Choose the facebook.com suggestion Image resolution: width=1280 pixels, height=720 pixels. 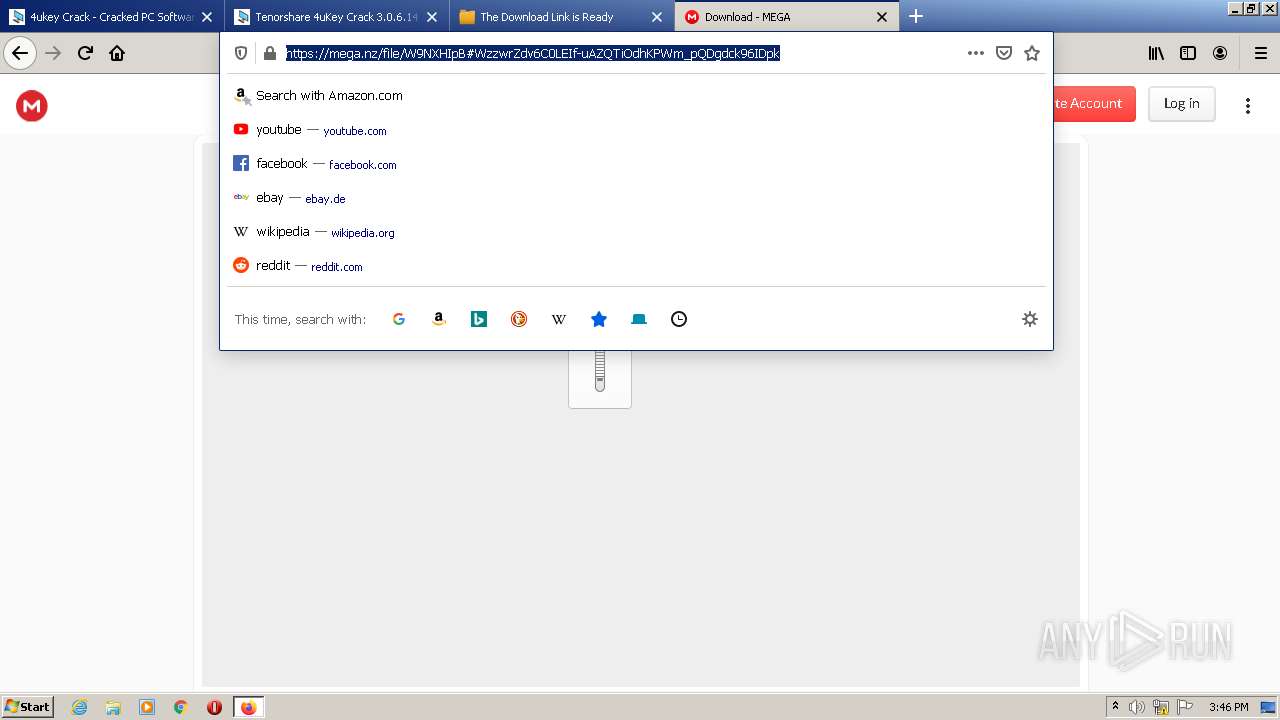[x=636, y=164]
